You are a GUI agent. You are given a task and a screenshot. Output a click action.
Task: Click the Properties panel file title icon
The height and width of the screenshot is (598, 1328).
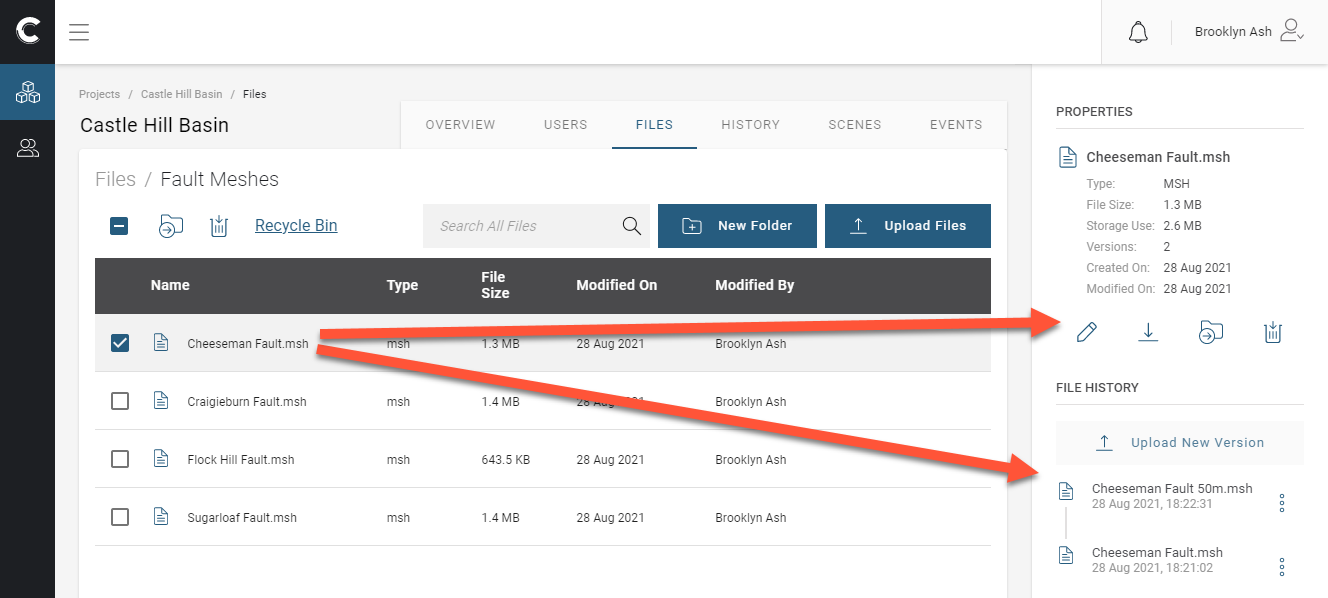(x=1067, y=157)
